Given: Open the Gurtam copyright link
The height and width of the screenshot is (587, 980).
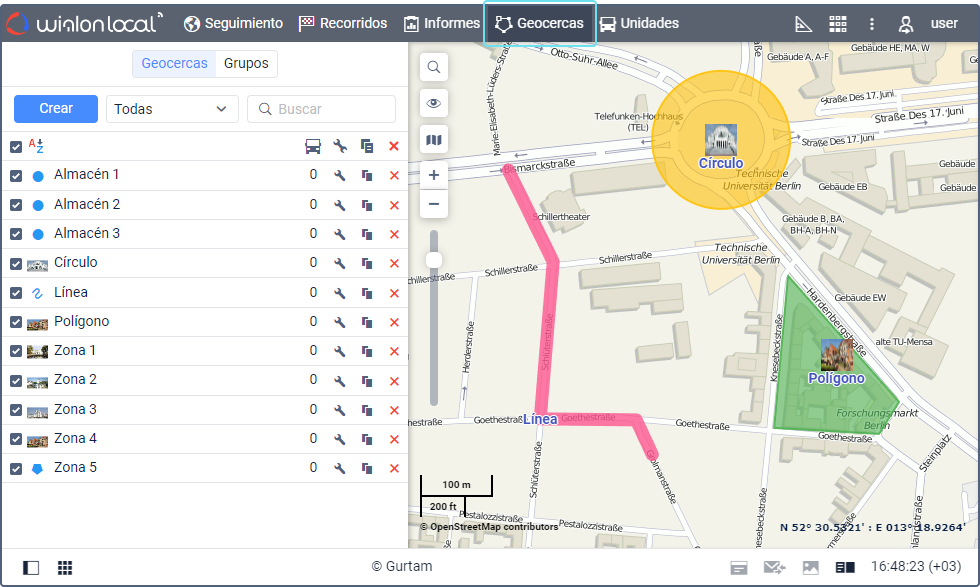Looking at the screenshot, I should (x=402, y=566).
